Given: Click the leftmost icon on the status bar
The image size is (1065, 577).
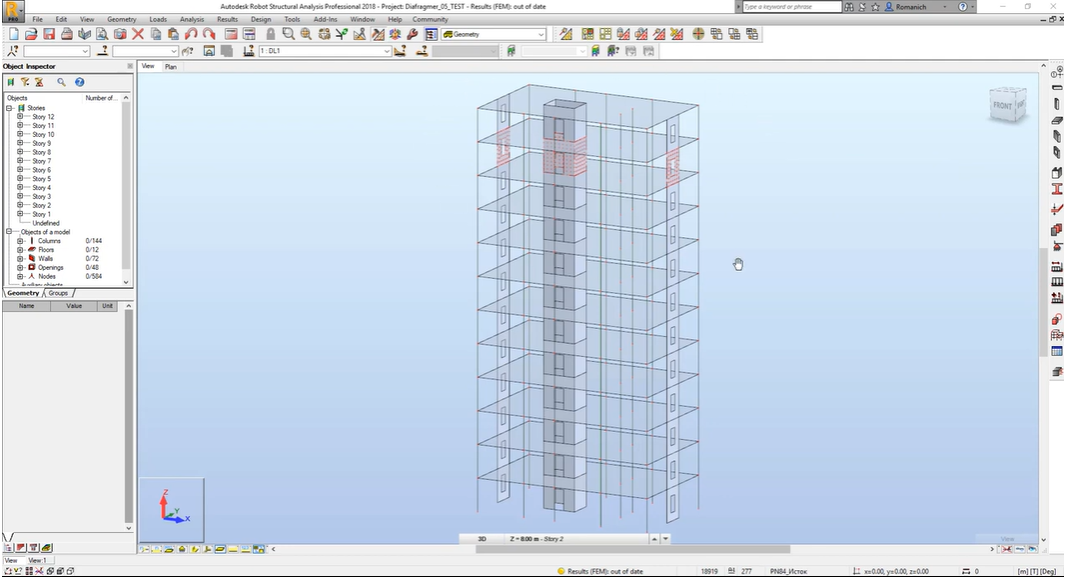Looking at the screenshot, I should pyautogui.click(x=8, y=572).
